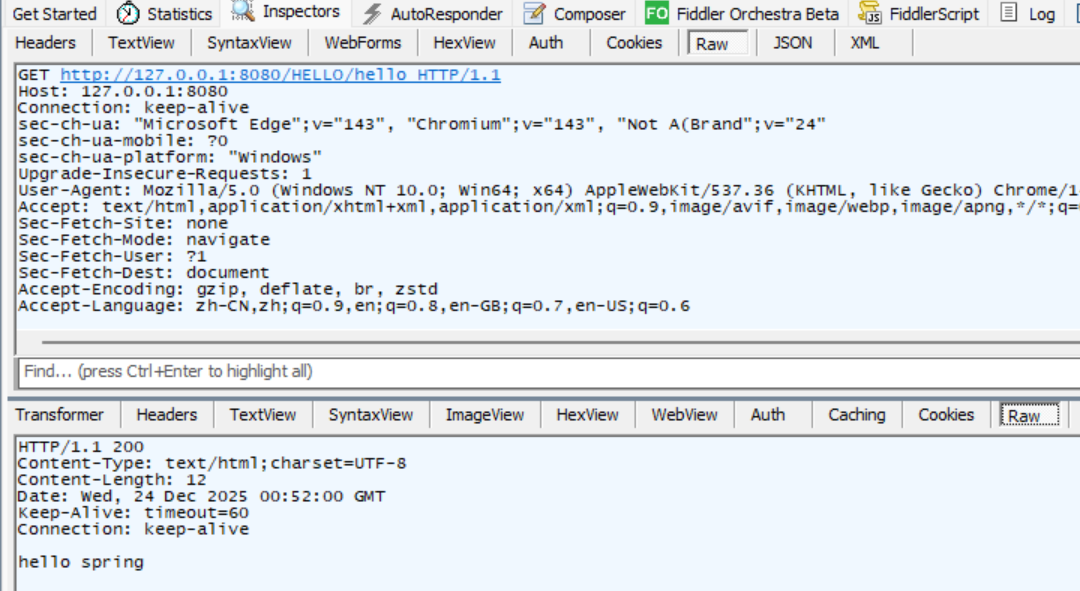Image resolution: width=1080 pixels, height=591 pixels.
Task: Click 'Keep-Alive: timeout=60' line
Action: [x=133, y=512]
